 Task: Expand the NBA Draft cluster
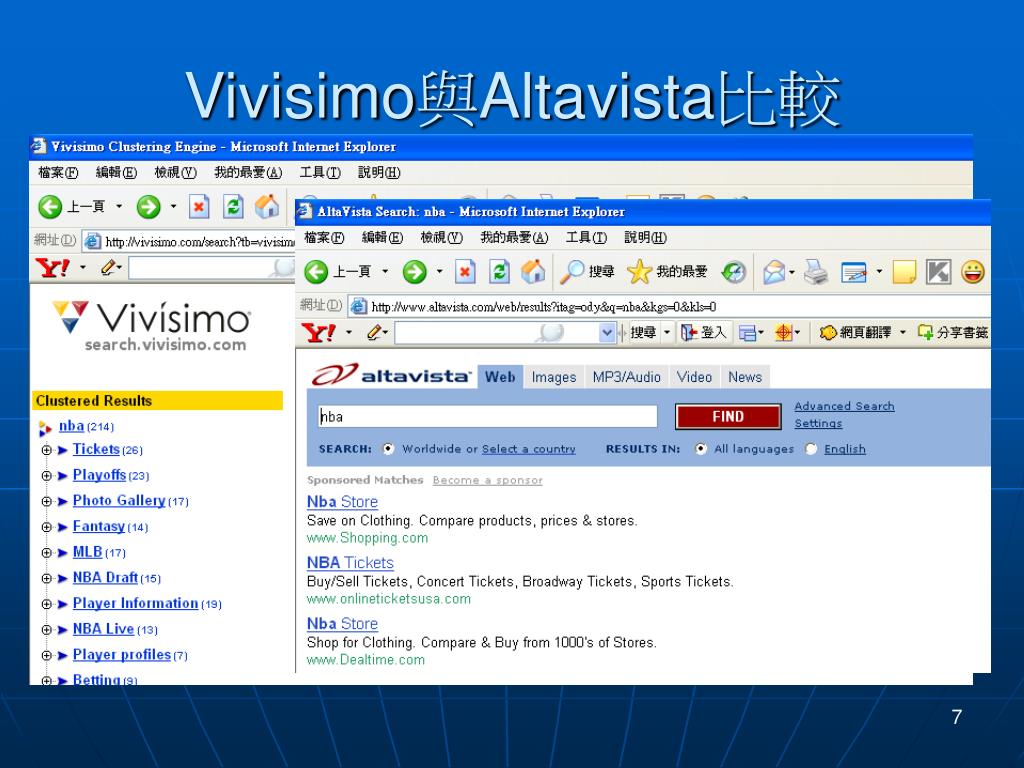(46, 579)
